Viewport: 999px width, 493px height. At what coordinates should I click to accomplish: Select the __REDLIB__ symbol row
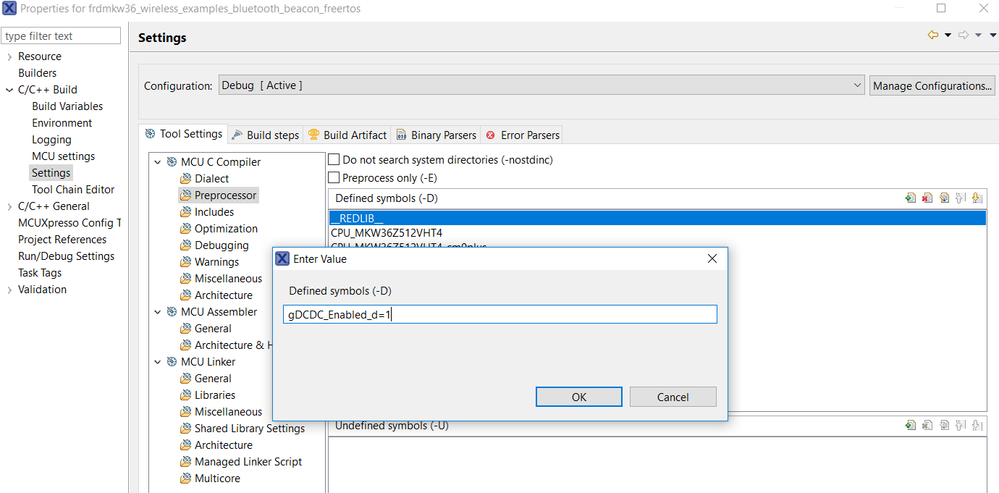point(657,218)
